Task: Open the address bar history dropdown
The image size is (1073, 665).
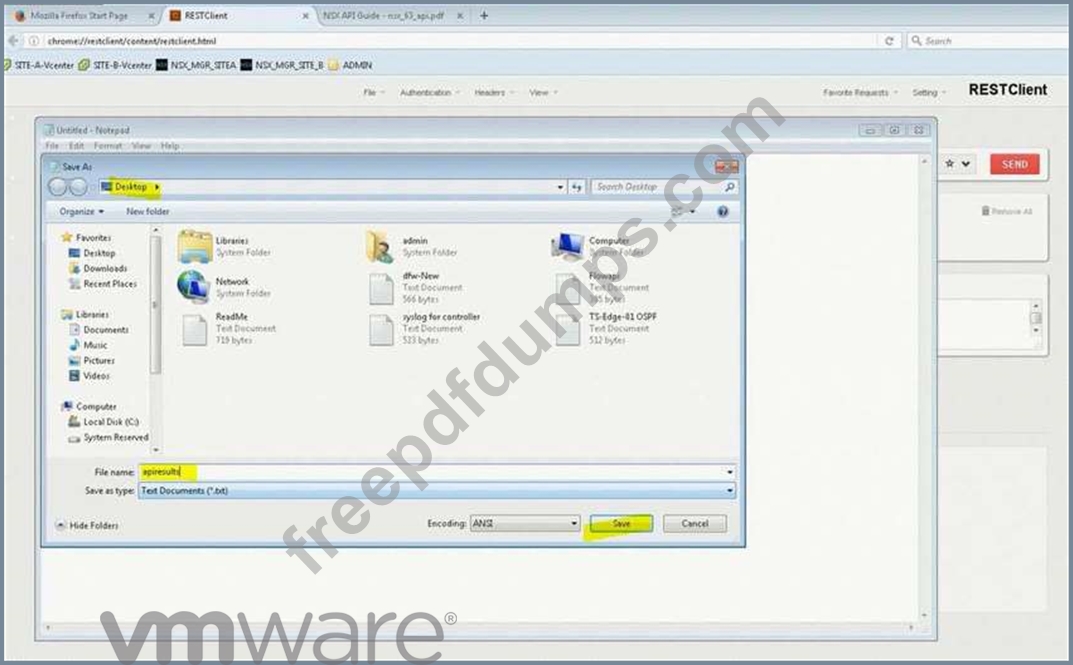Action: pos(560,187)
